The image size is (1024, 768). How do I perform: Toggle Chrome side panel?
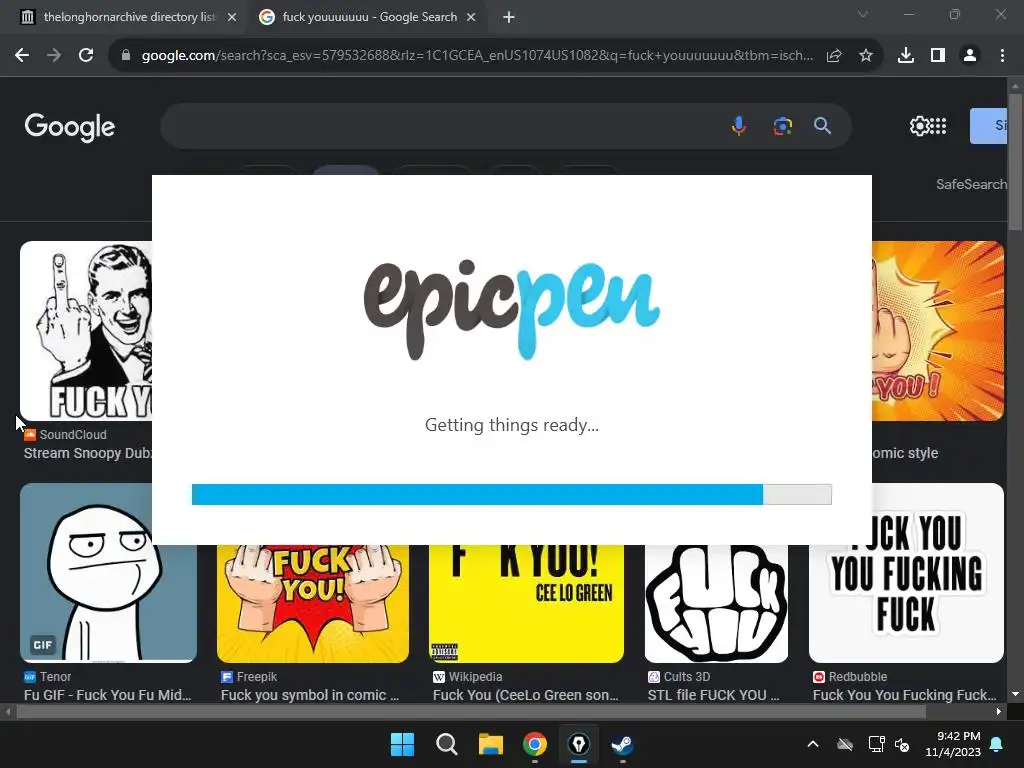tap(938, 56)
